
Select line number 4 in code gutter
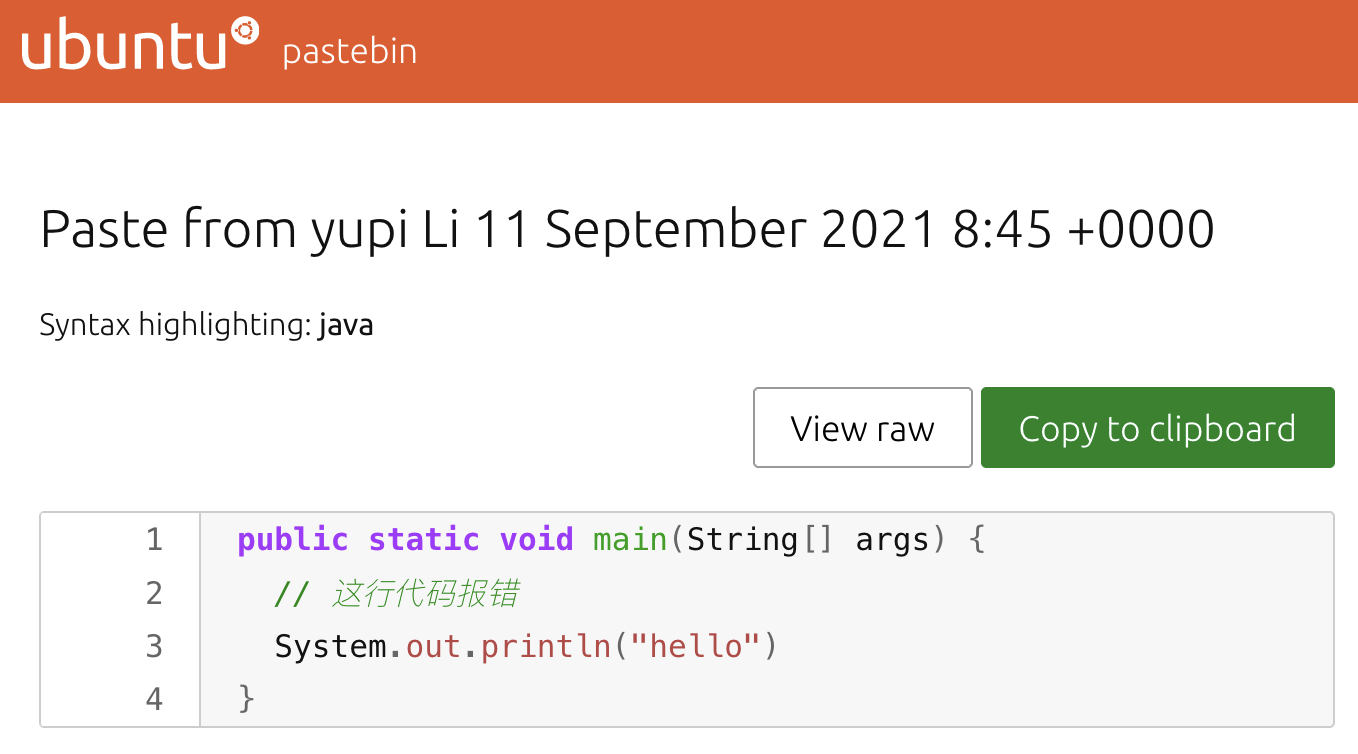154,699
